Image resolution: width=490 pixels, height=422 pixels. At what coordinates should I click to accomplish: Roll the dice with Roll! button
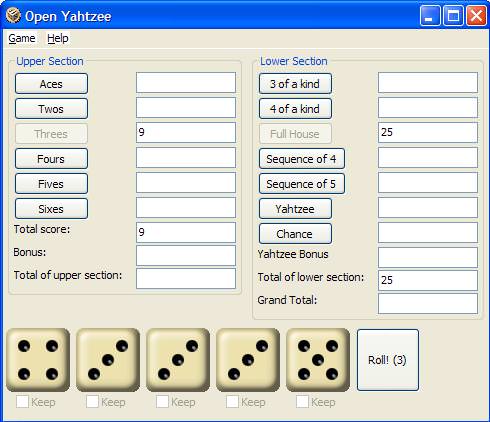click(x=388, y=360)
